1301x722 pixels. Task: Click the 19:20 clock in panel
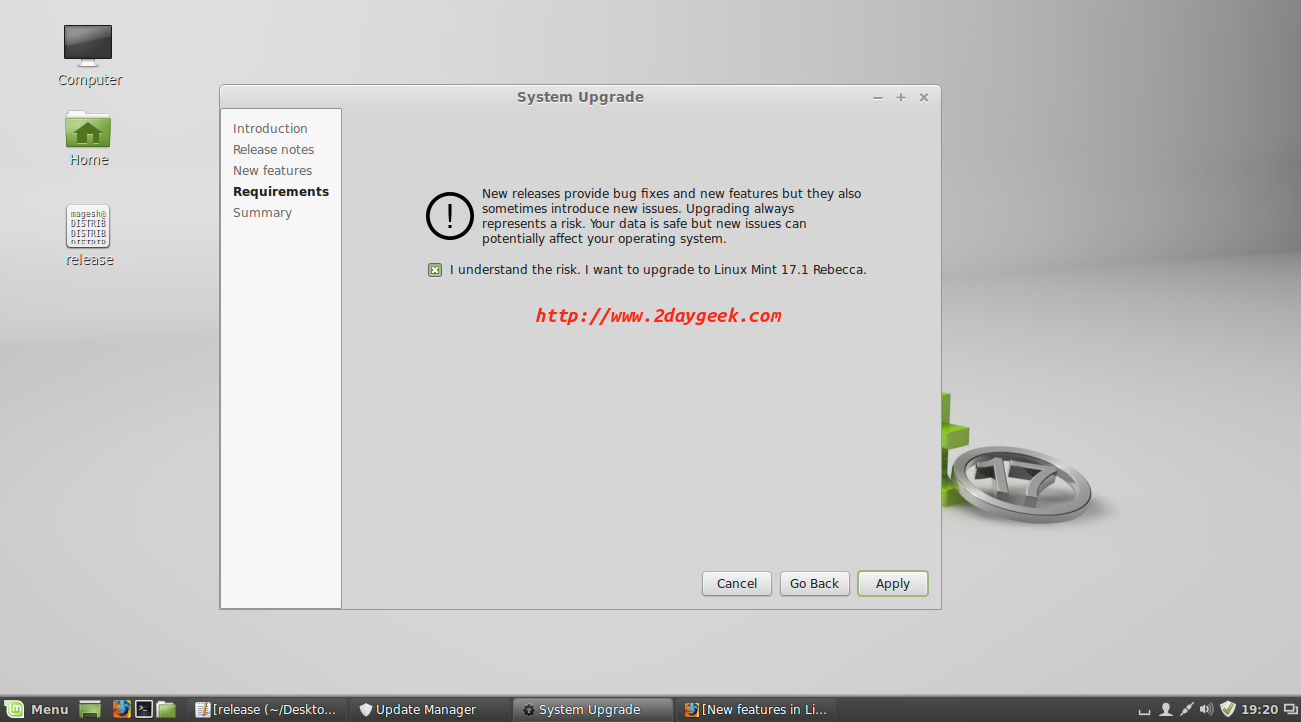pos(1259,710)
